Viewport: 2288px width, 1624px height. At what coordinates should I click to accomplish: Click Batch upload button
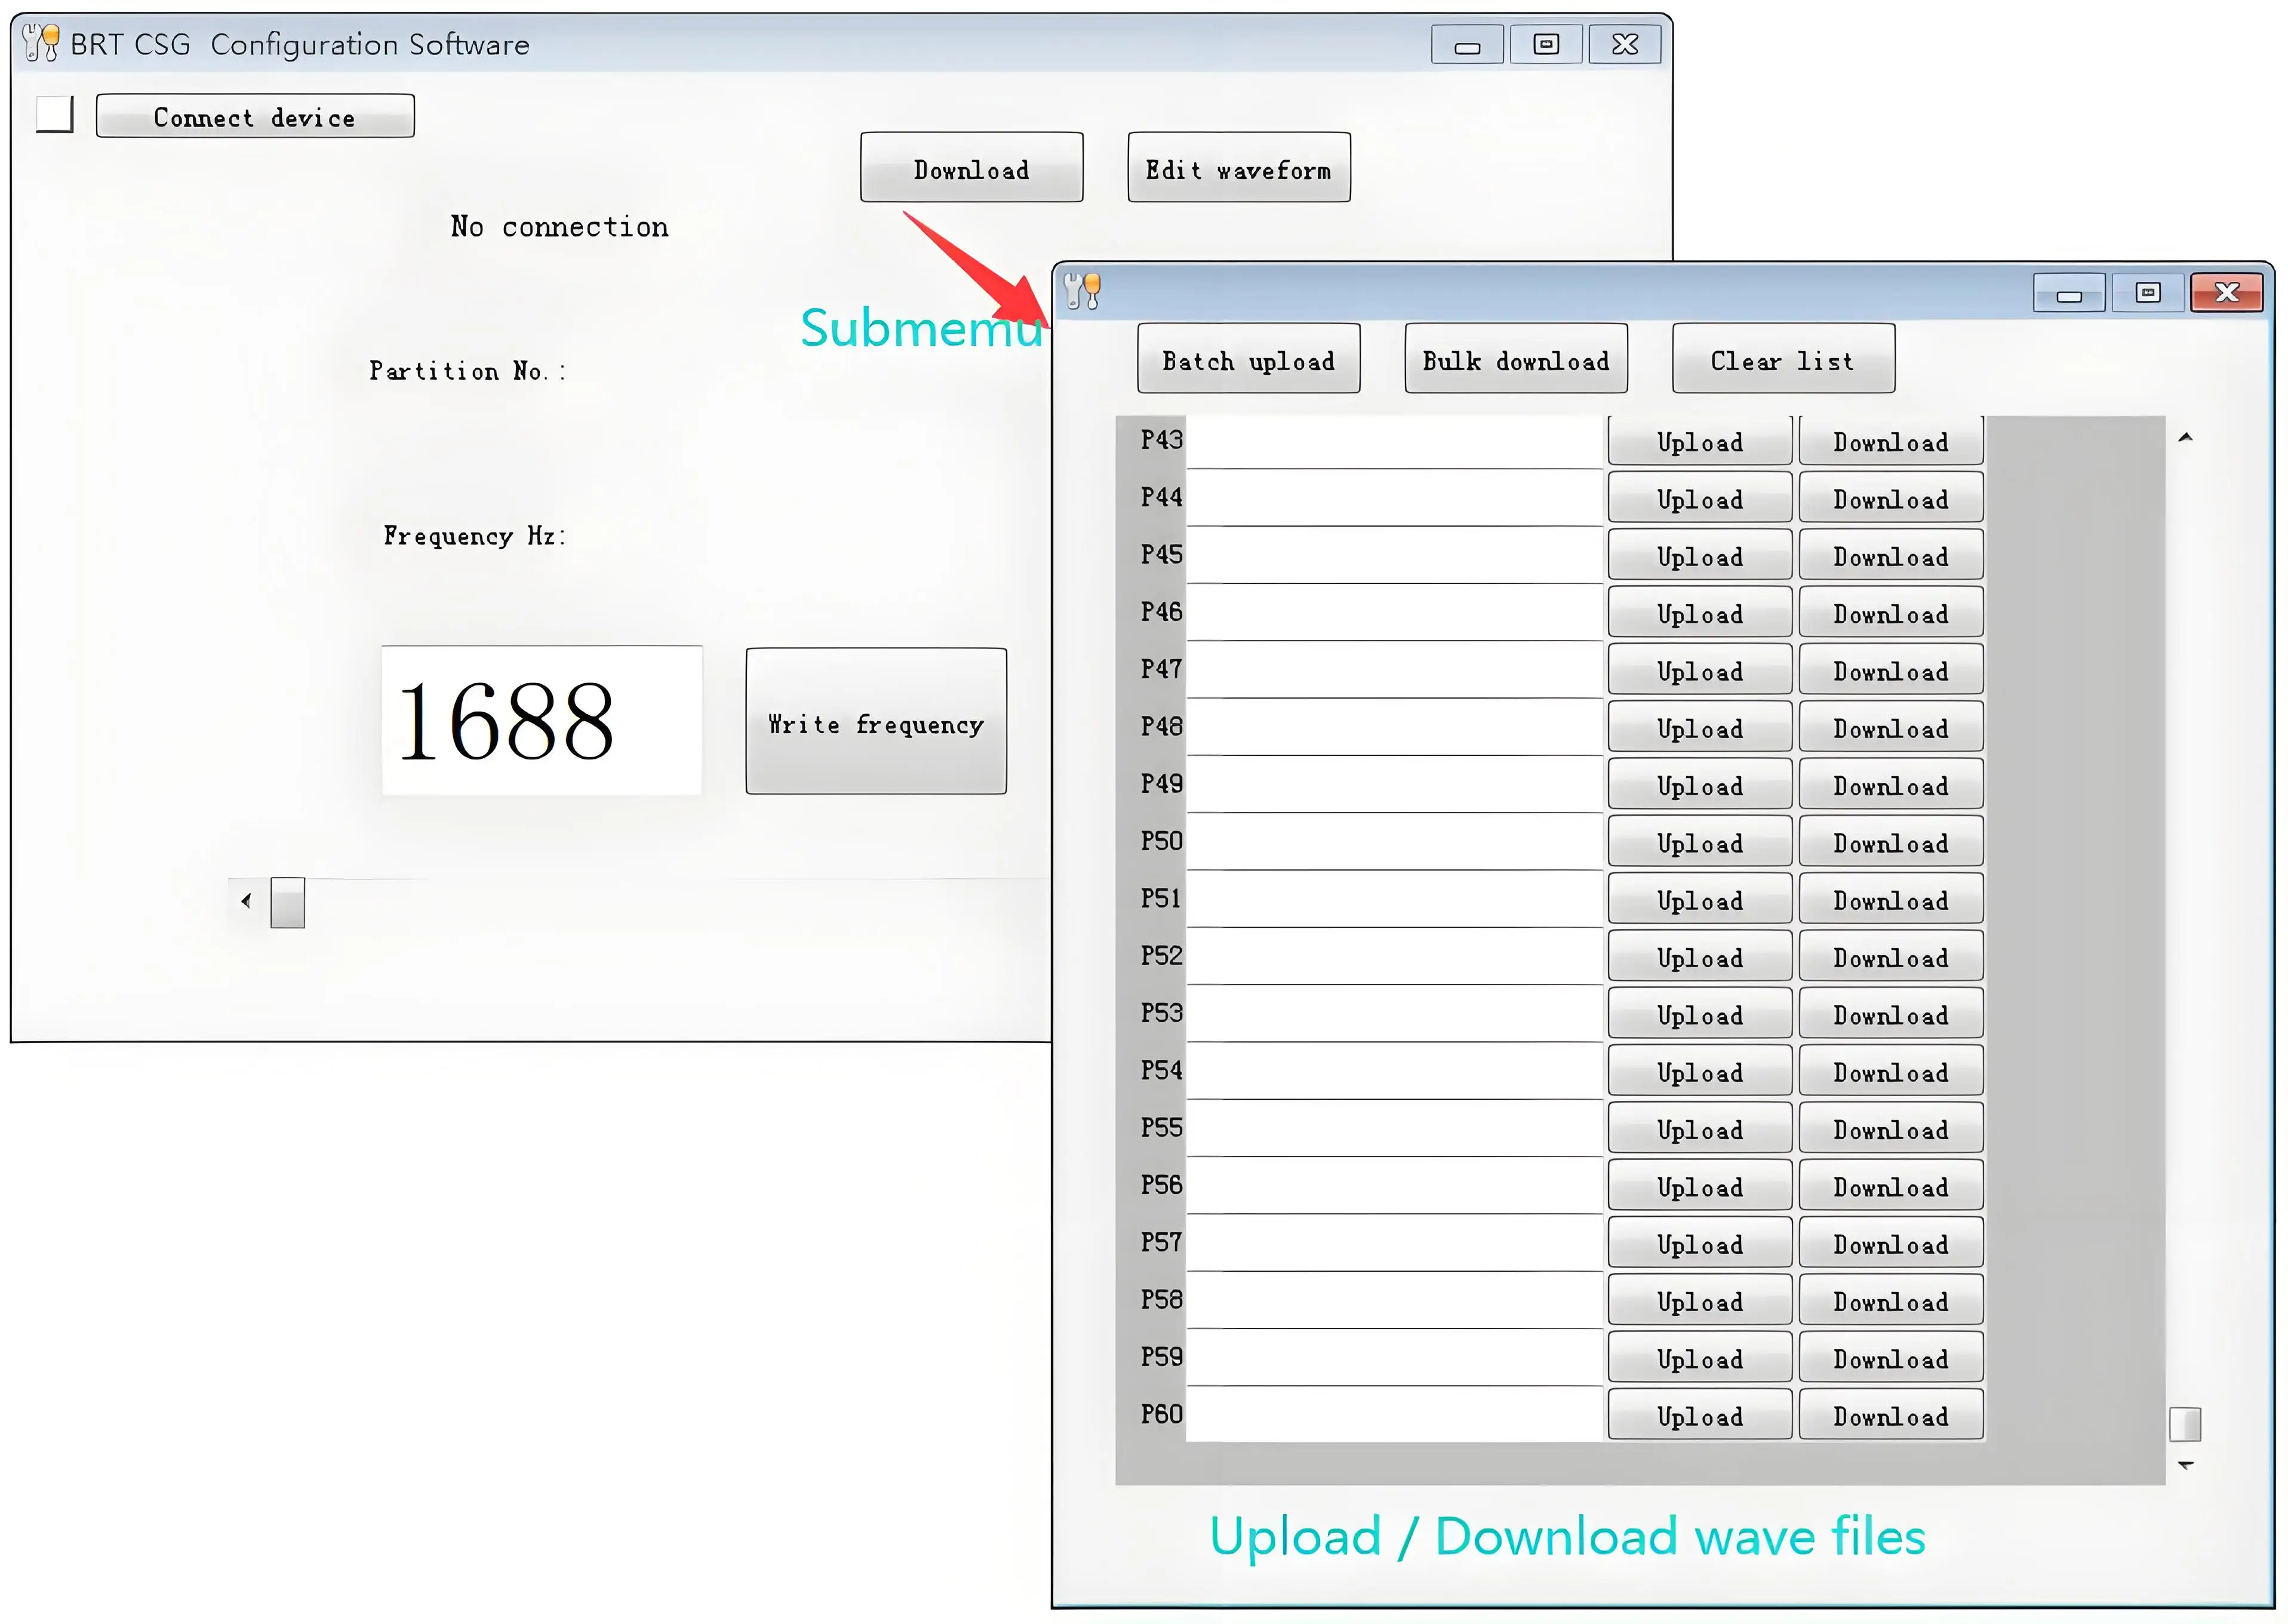pyautogui.click(x=1248, y=359)
